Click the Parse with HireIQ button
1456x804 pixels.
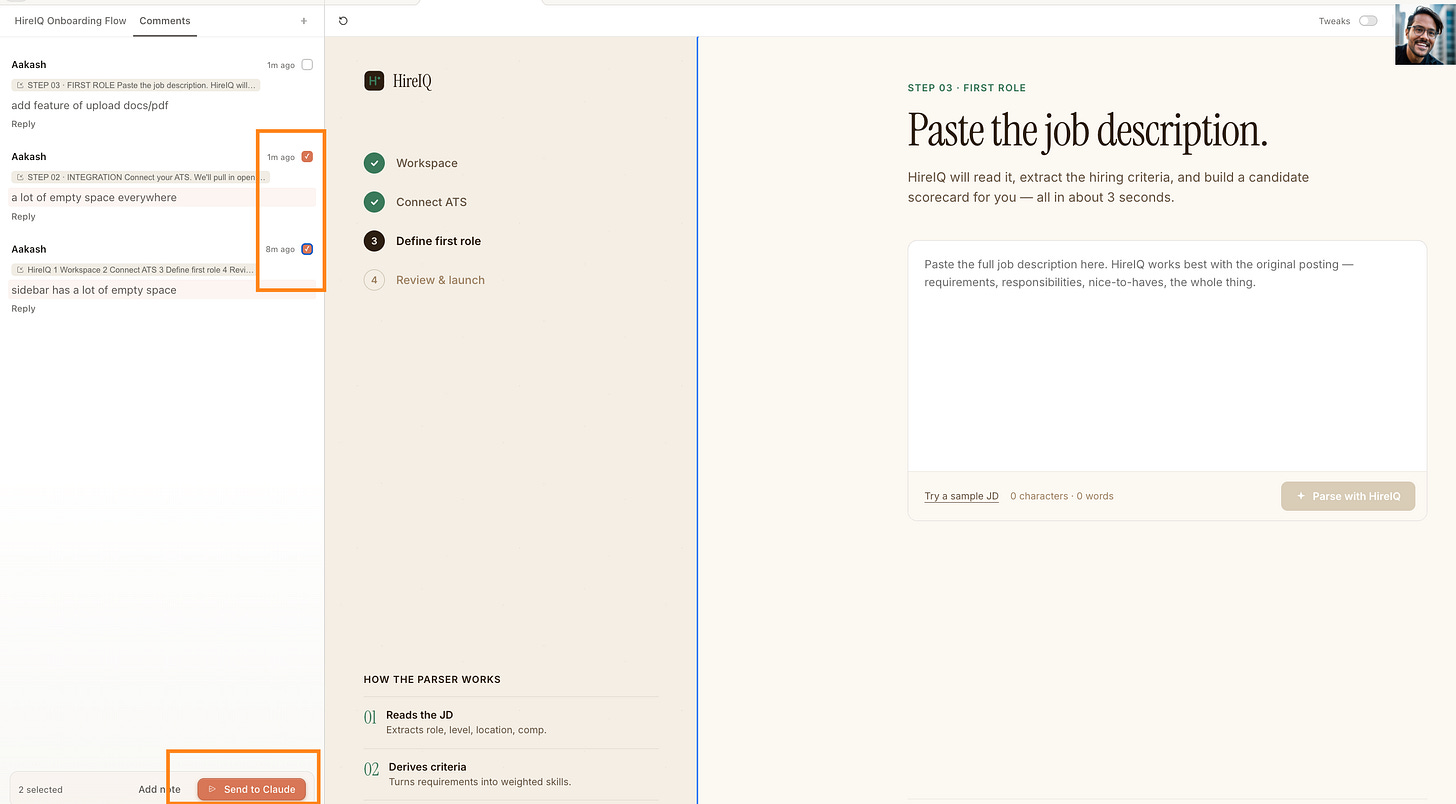tap(1348, 496)
